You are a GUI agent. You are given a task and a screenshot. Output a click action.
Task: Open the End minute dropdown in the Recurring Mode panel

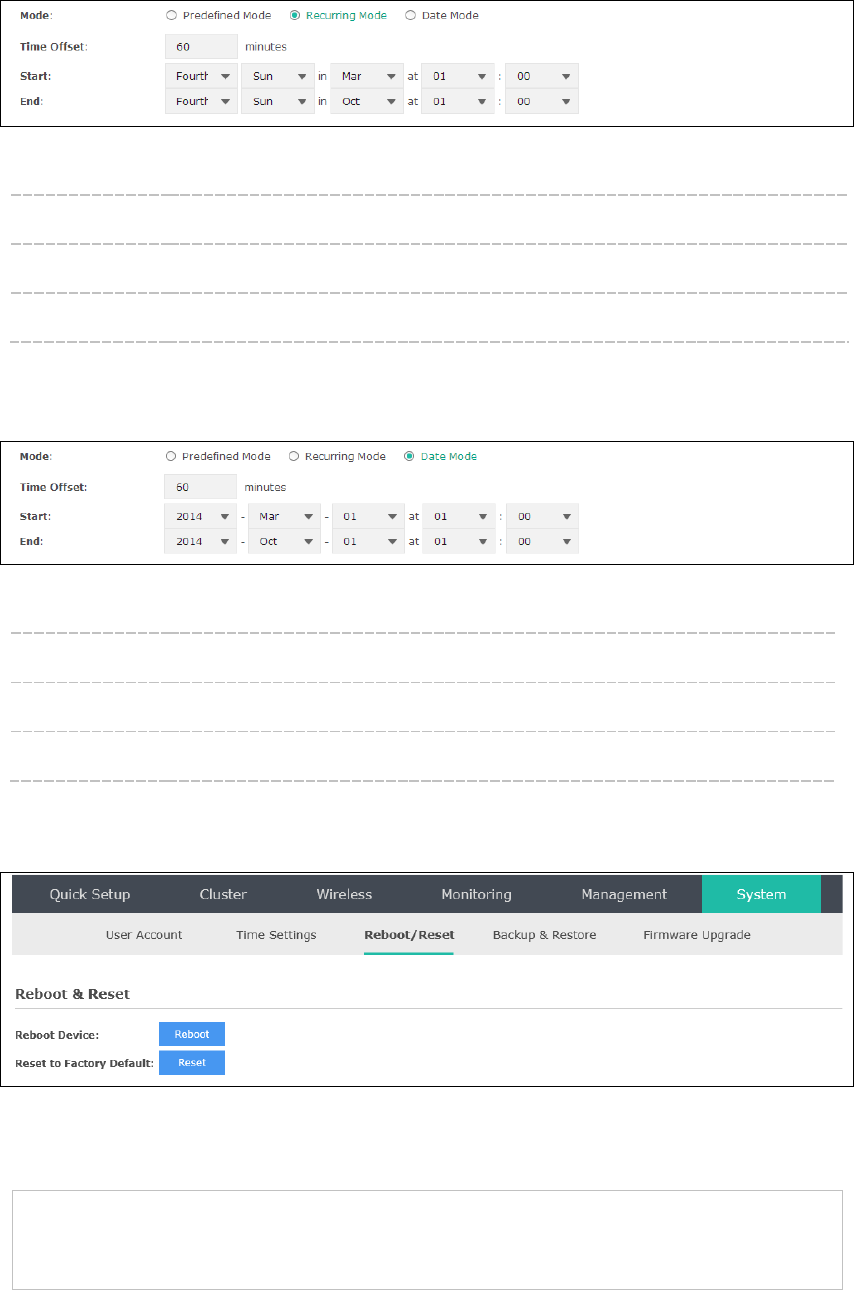[542, 101]
